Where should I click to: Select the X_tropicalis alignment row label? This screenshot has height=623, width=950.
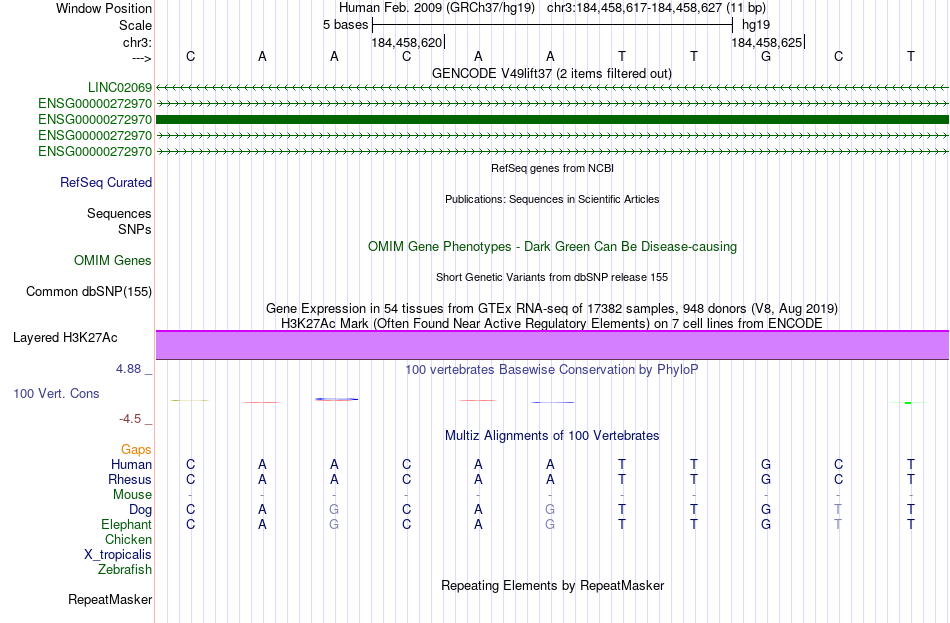(118, 555)
